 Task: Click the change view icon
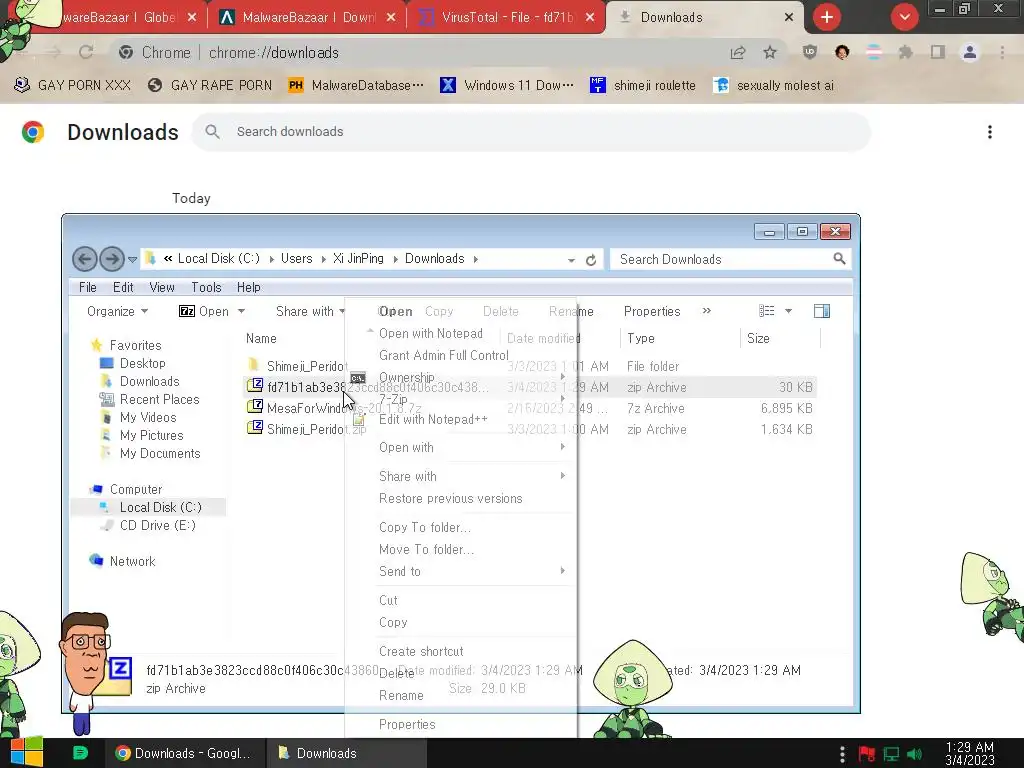pos(767,311)
